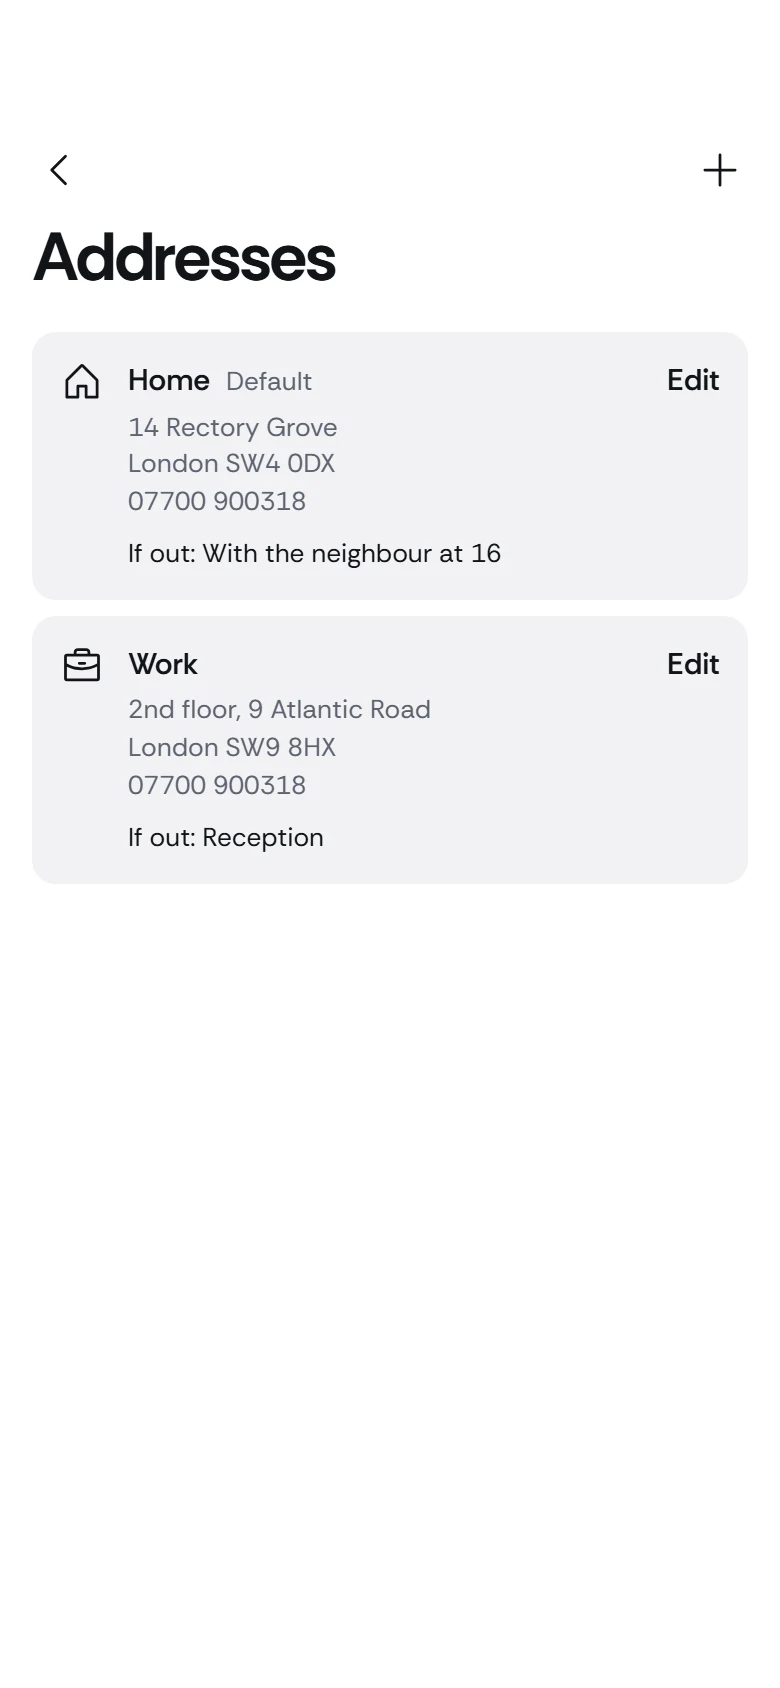Tap the 14 Rectory Grove street line
780x1688 pixels.
[233, 427]
